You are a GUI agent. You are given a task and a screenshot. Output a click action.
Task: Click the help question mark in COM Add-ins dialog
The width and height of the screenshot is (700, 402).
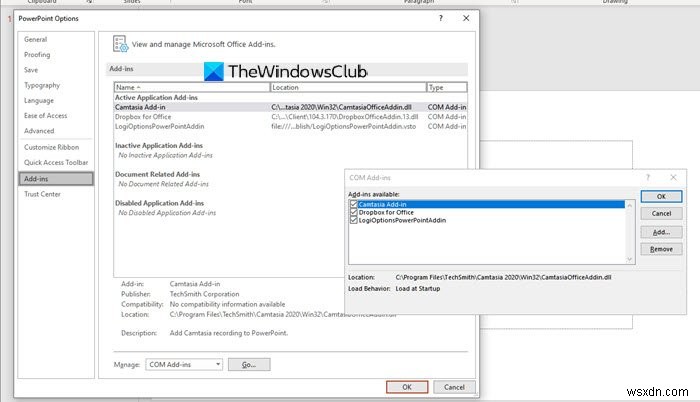pos(648,177)
